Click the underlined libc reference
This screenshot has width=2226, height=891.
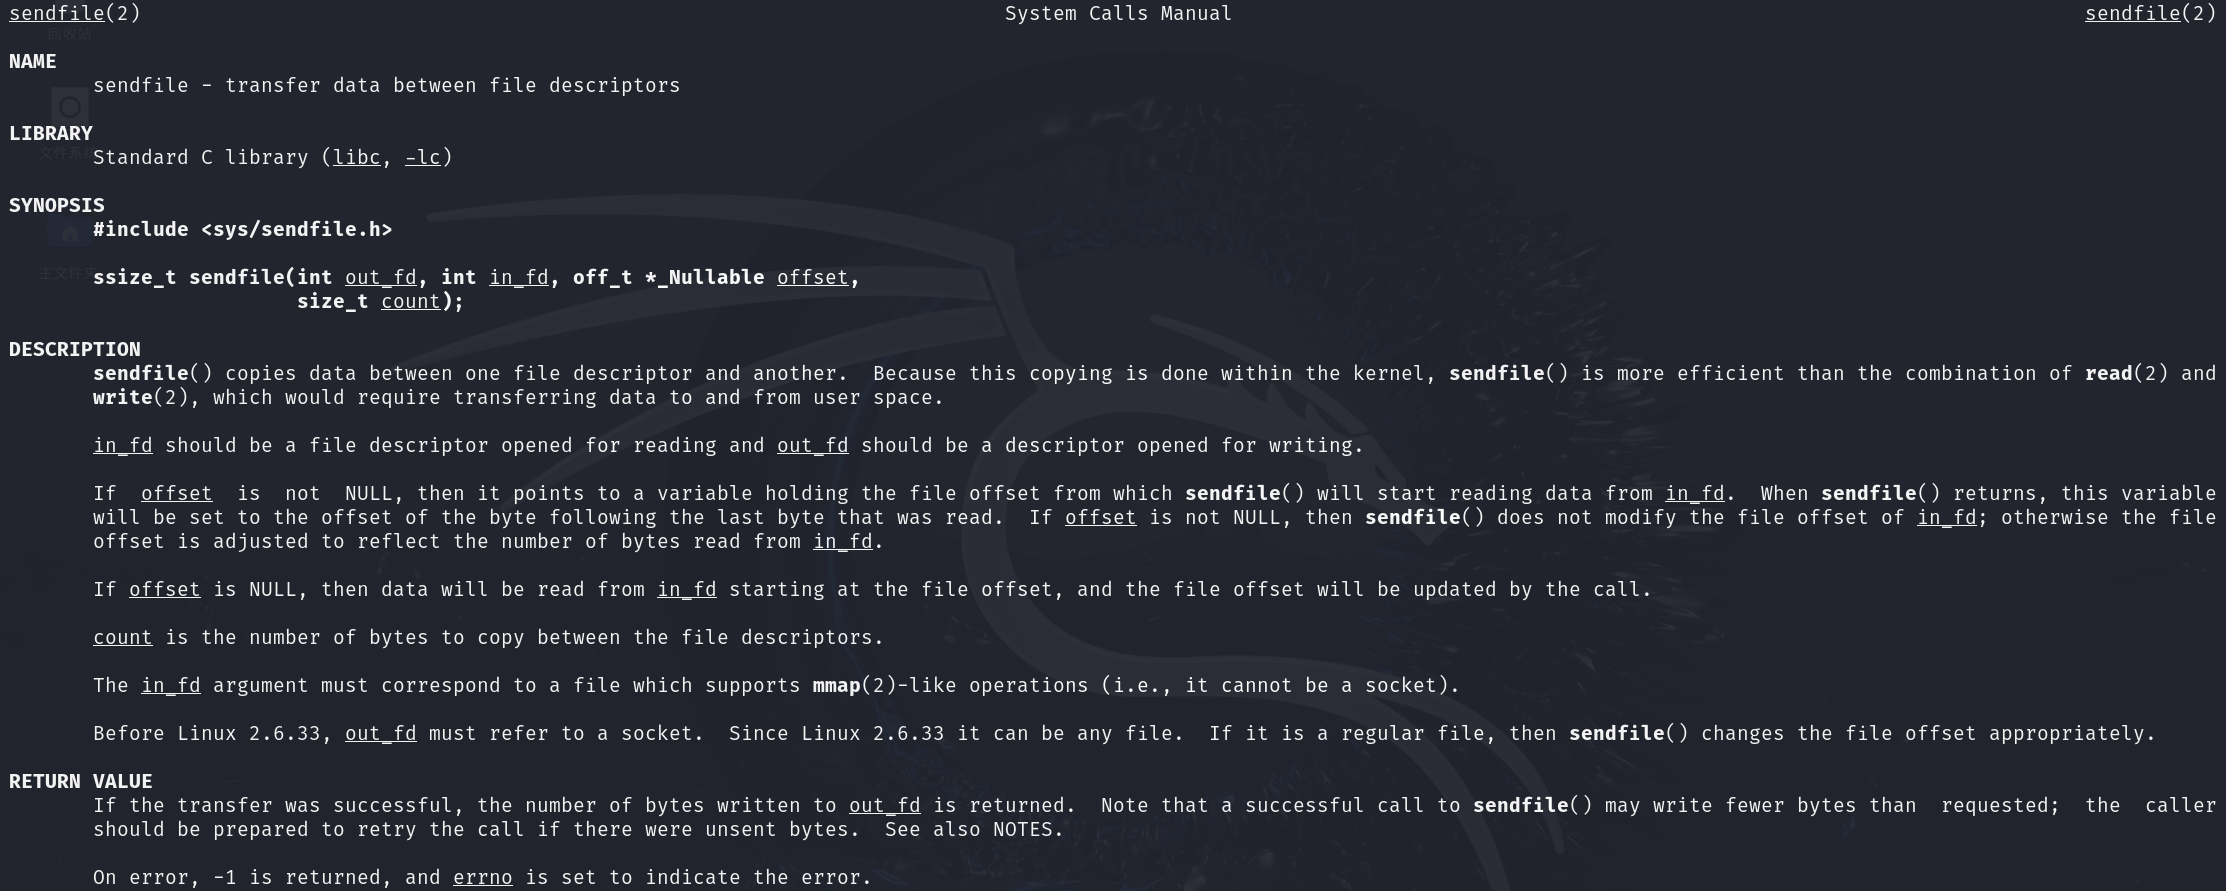(357, 157)
